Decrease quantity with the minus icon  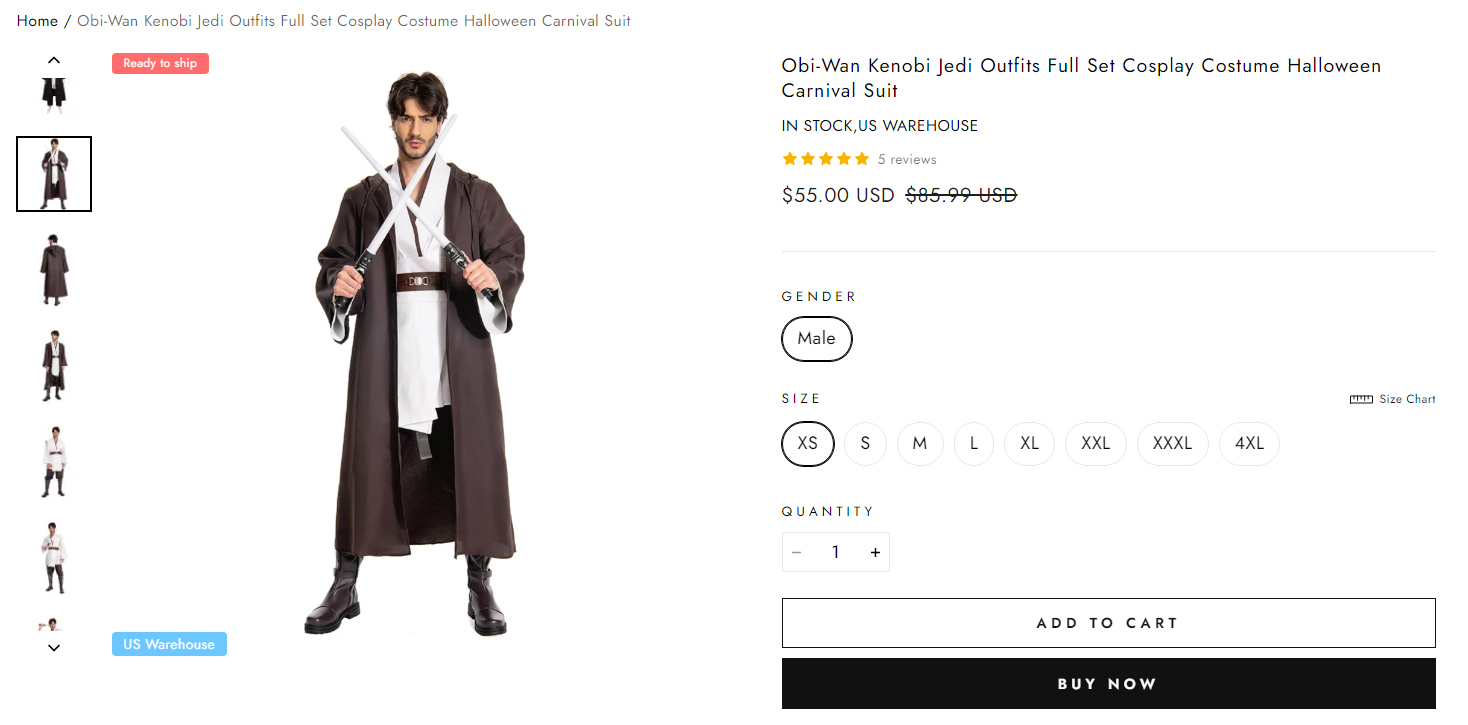pos(797,552)
